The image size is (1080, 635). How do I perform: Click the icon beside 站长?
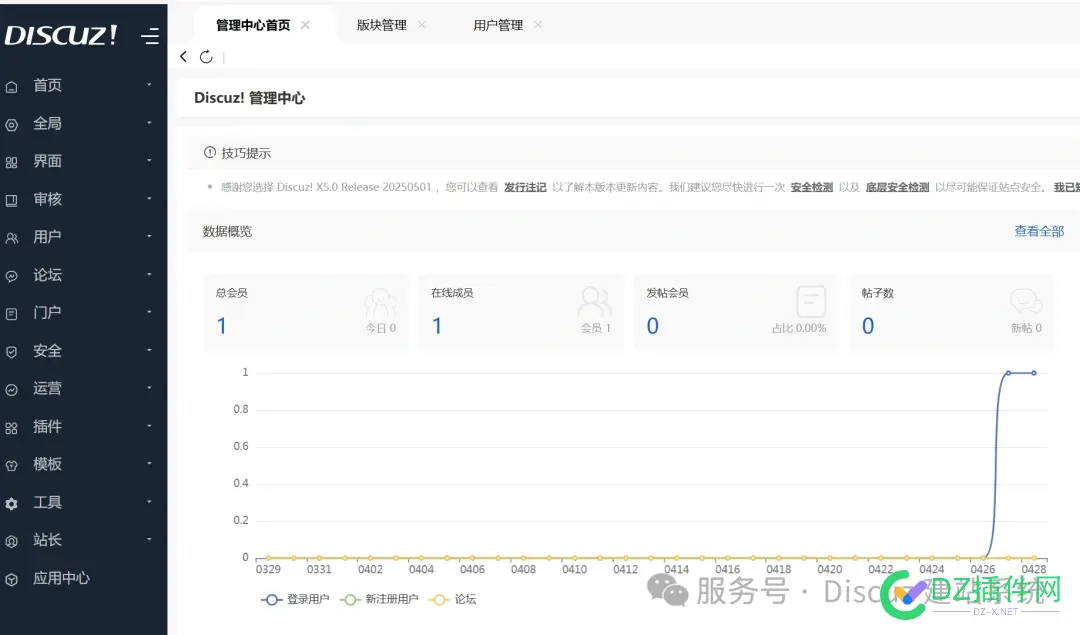12,541
